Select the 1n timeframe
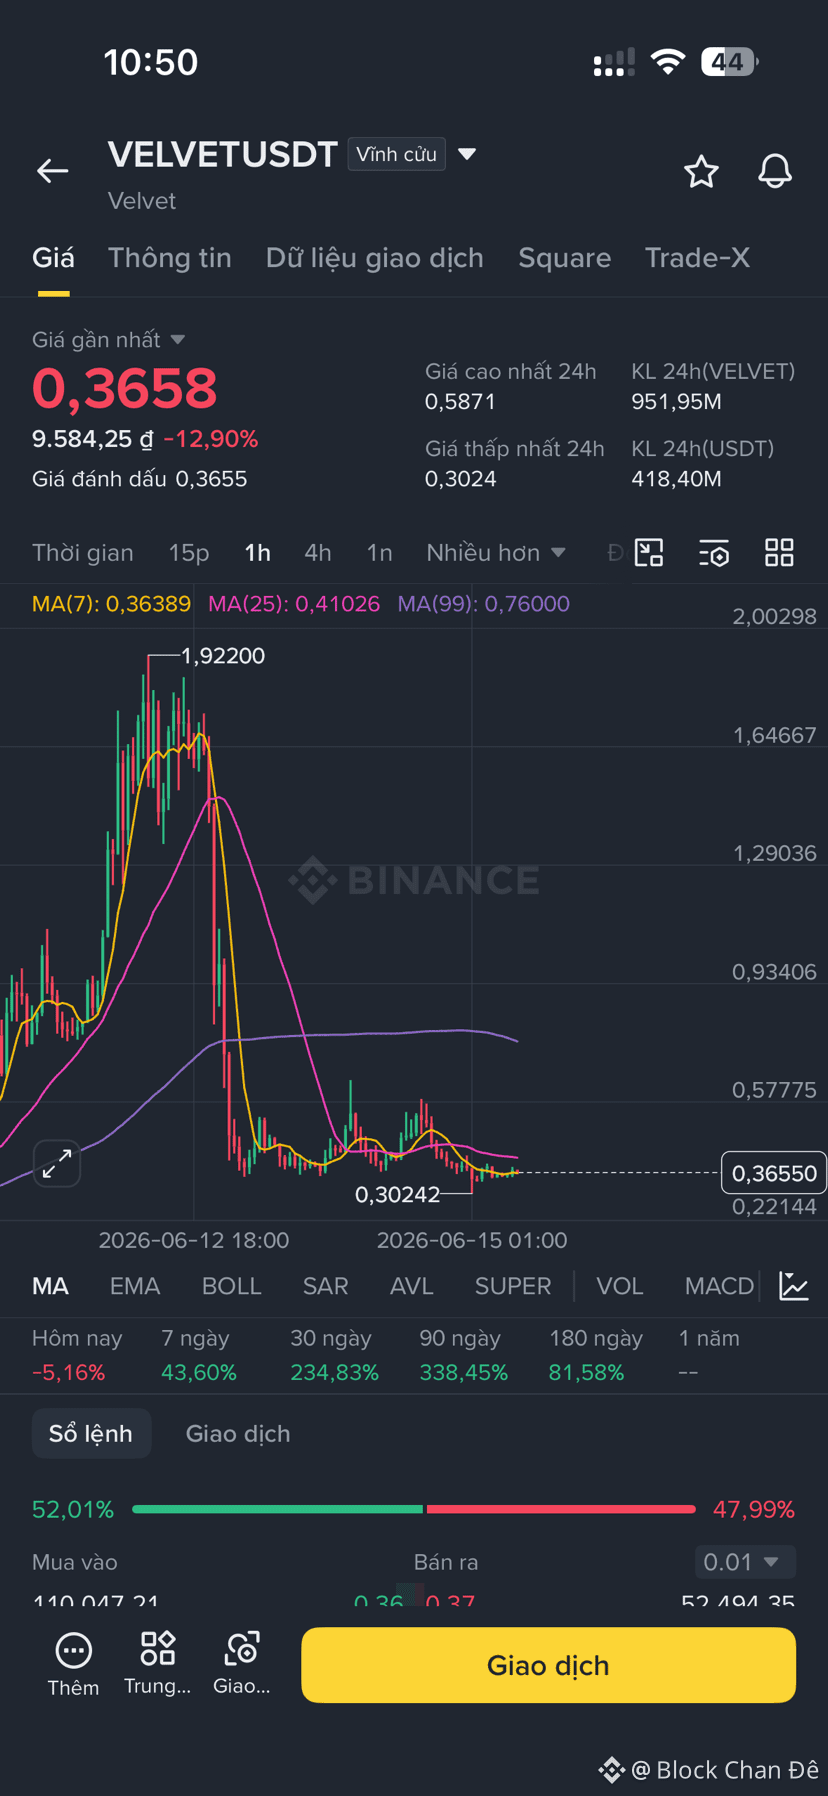The height and width of the screenshot is (1796, 828). click(x=379, y=553)
